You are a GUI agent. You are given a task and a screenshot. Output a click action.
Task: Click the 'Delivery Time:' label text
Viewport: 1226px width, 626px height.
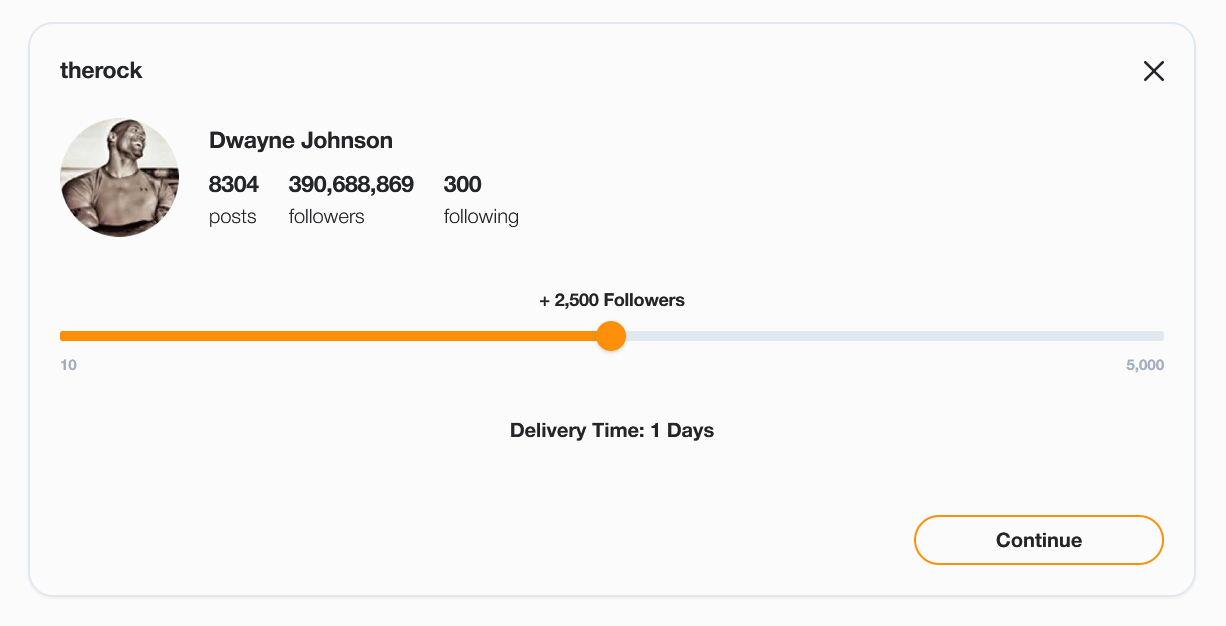click(x=577, y=431)
